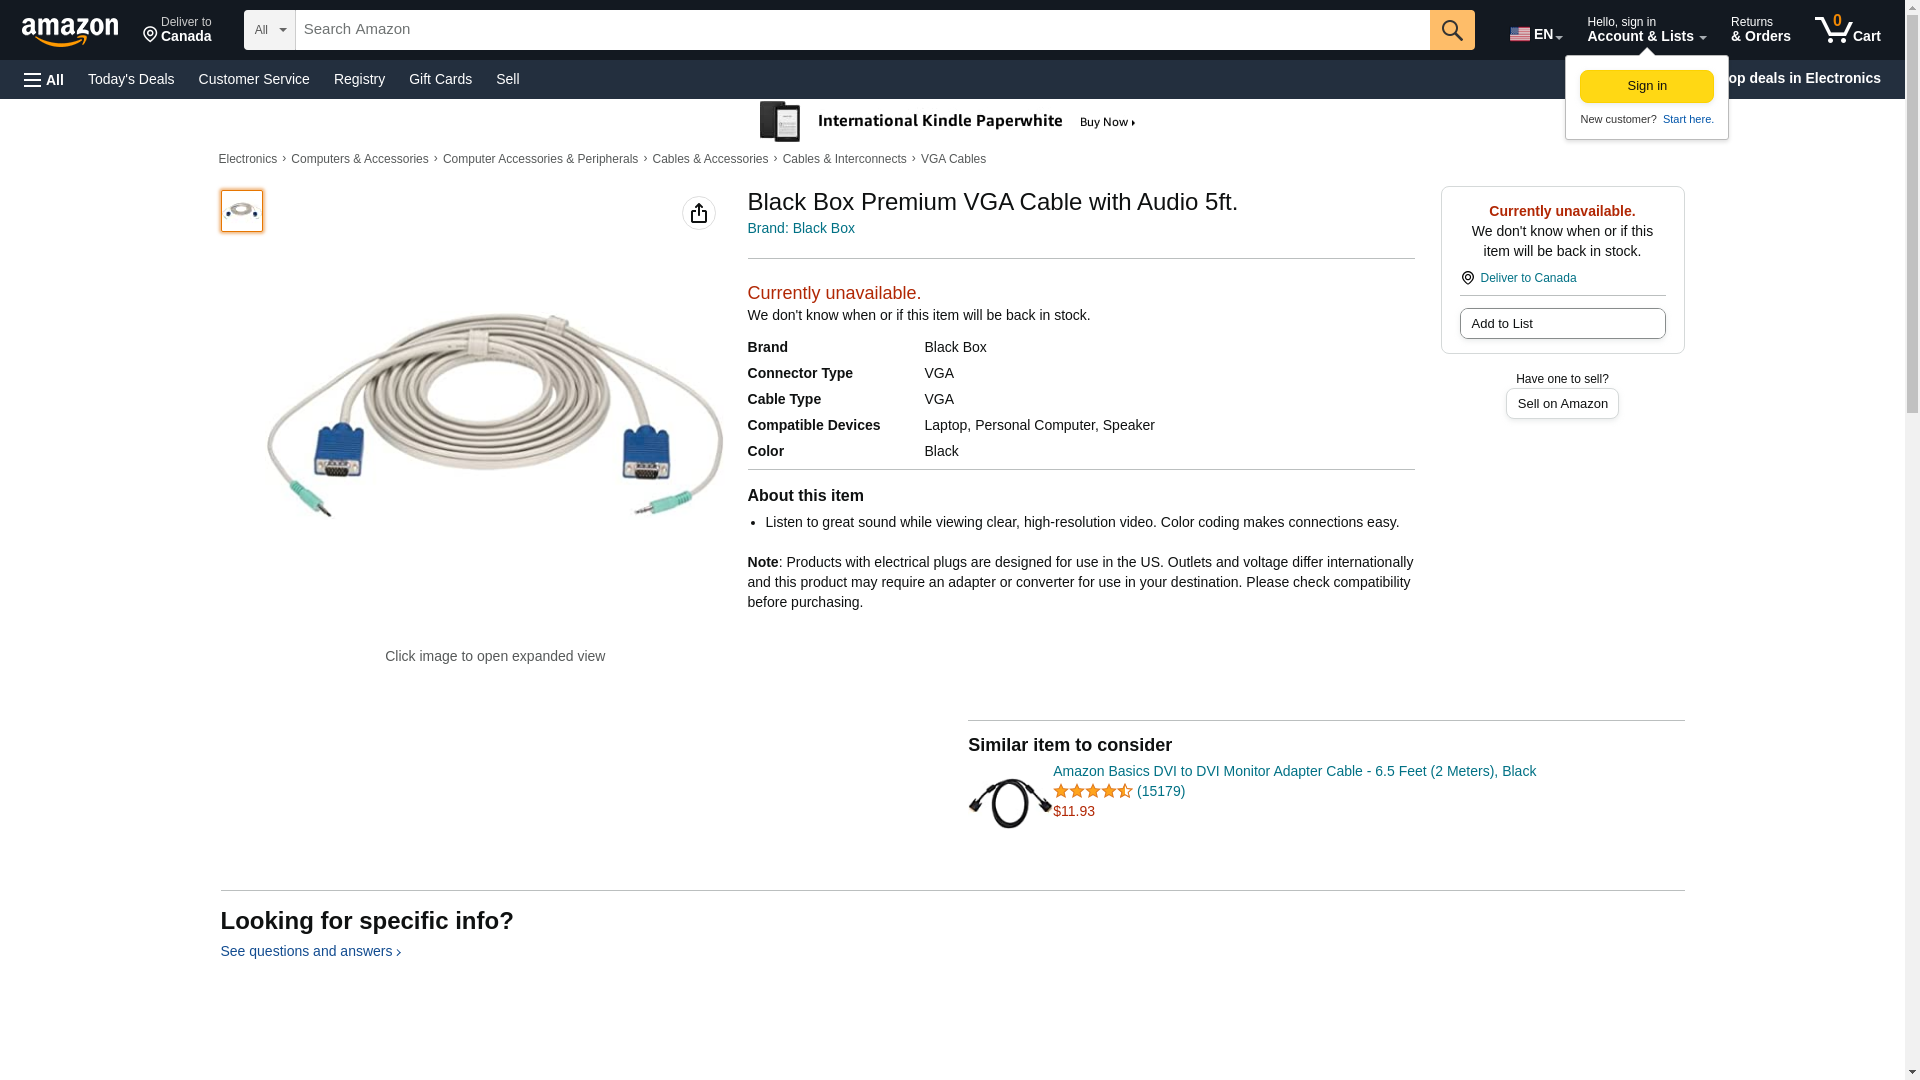1920x1080 pixels.
Task: Focus the Search Amazon input field
Action: pos(862,30)
